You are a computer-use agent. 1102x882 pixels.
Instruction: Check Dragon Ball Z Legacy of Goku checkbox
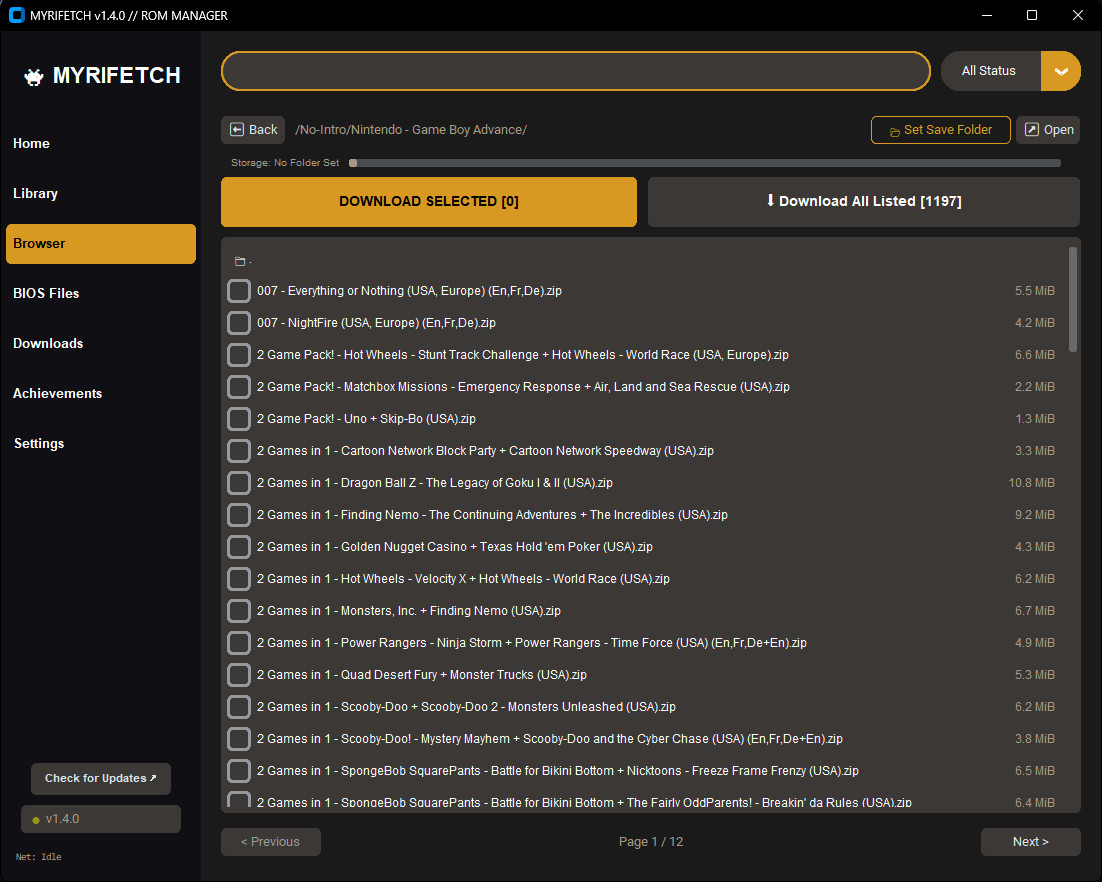[239, 483]
